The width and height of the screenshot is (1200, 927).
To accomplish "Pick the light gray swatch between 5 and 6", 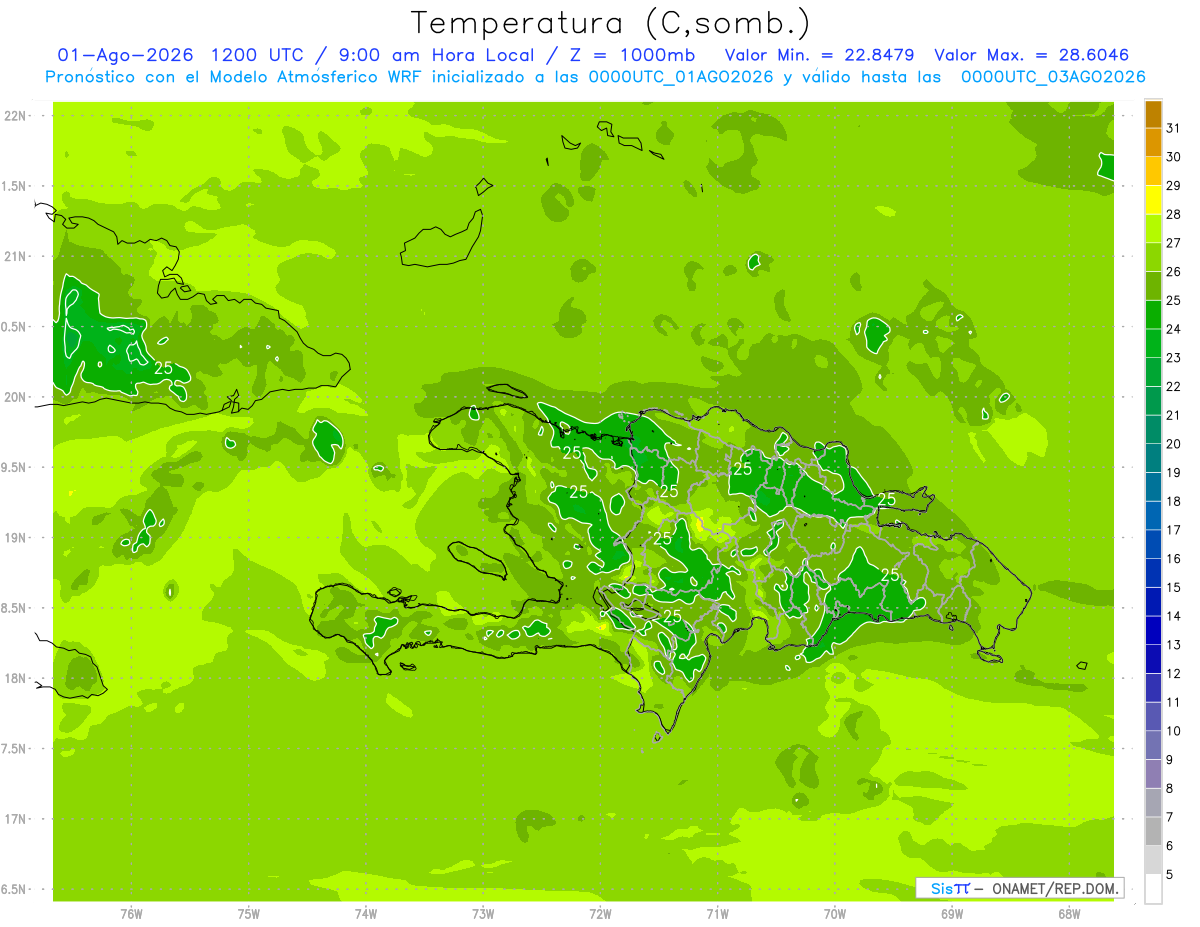I will (1153, 860).
